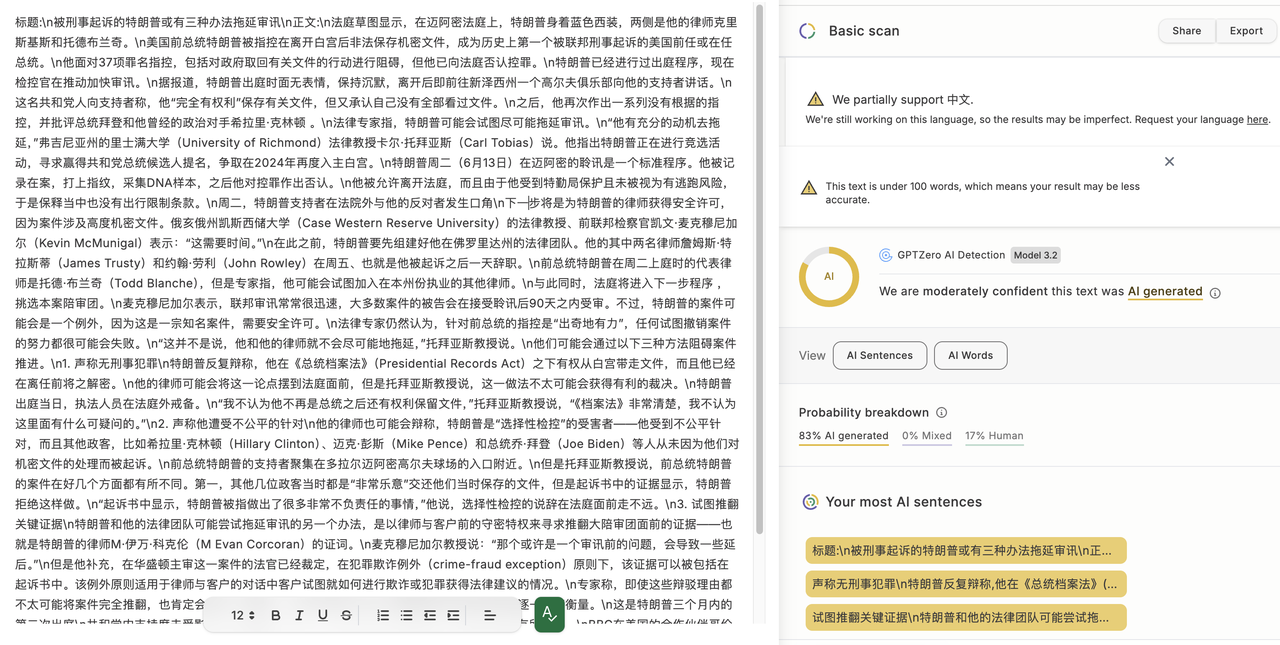Click the 'Probability breakdown' heading
This screenshot has width=1280, height=645.
[864, 412]
